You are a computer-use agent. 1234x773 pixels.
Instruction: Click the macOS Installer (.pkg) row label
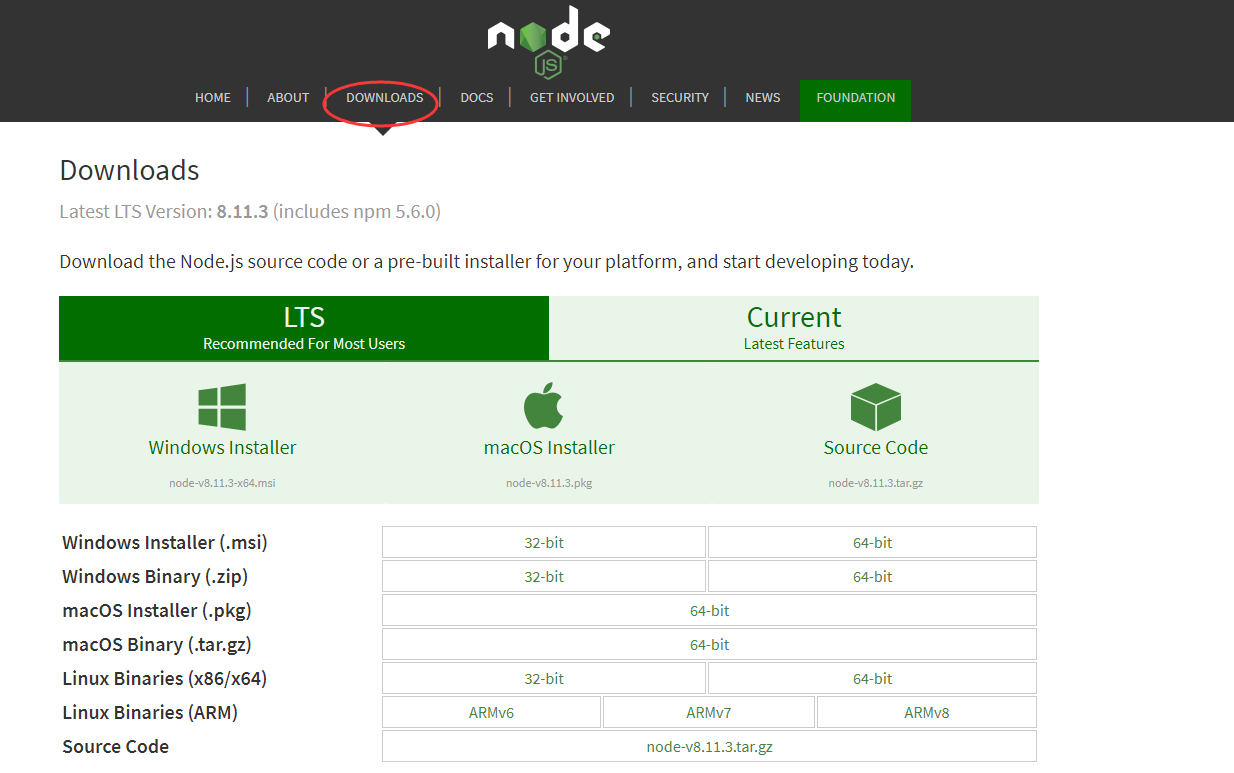click(x=157, y=610)
